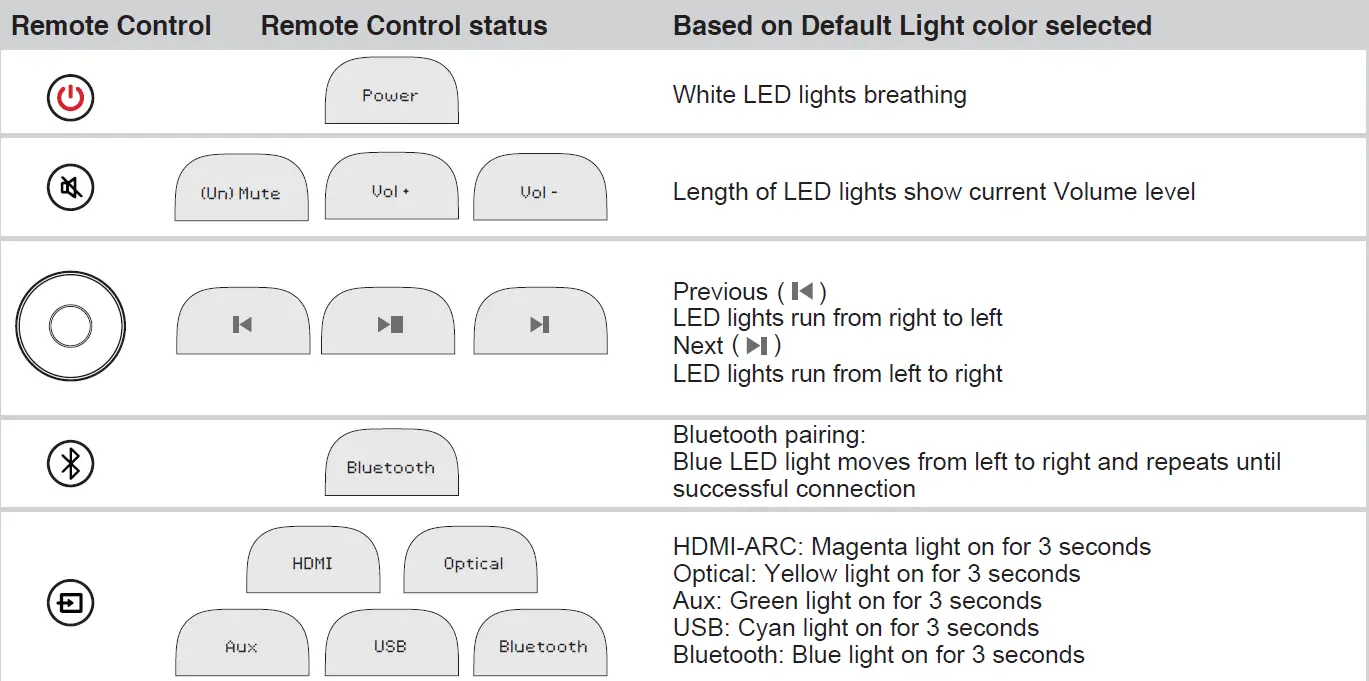Click the circular play dial icon

click(70, 327)
